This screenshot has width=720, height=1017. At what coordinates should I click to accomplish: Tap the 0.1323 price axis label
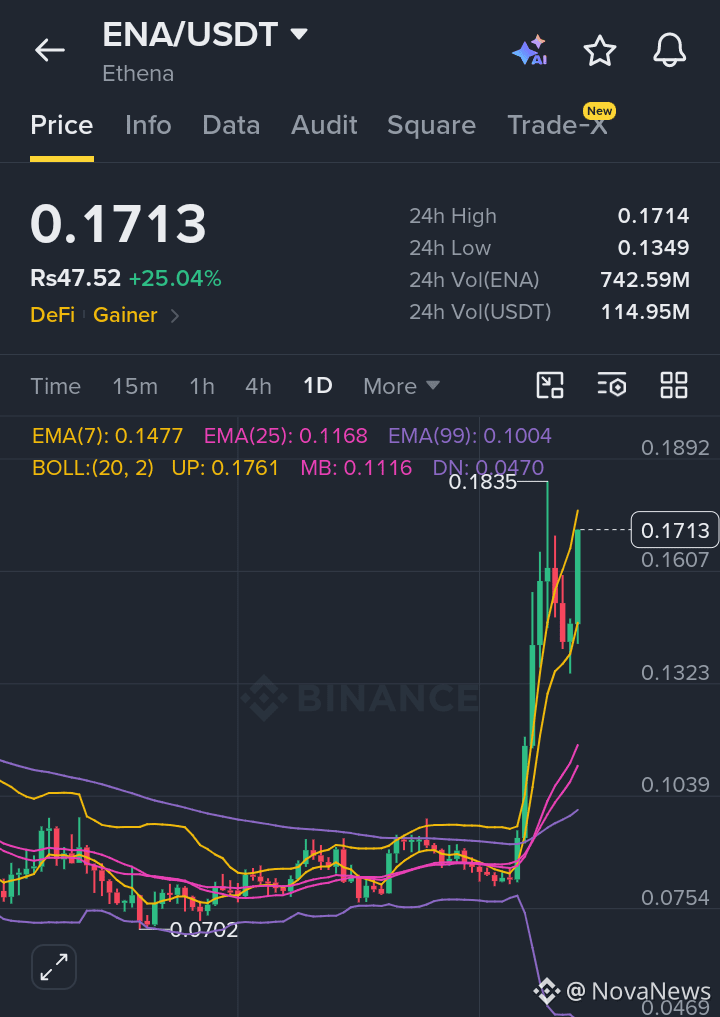point(675,673)
